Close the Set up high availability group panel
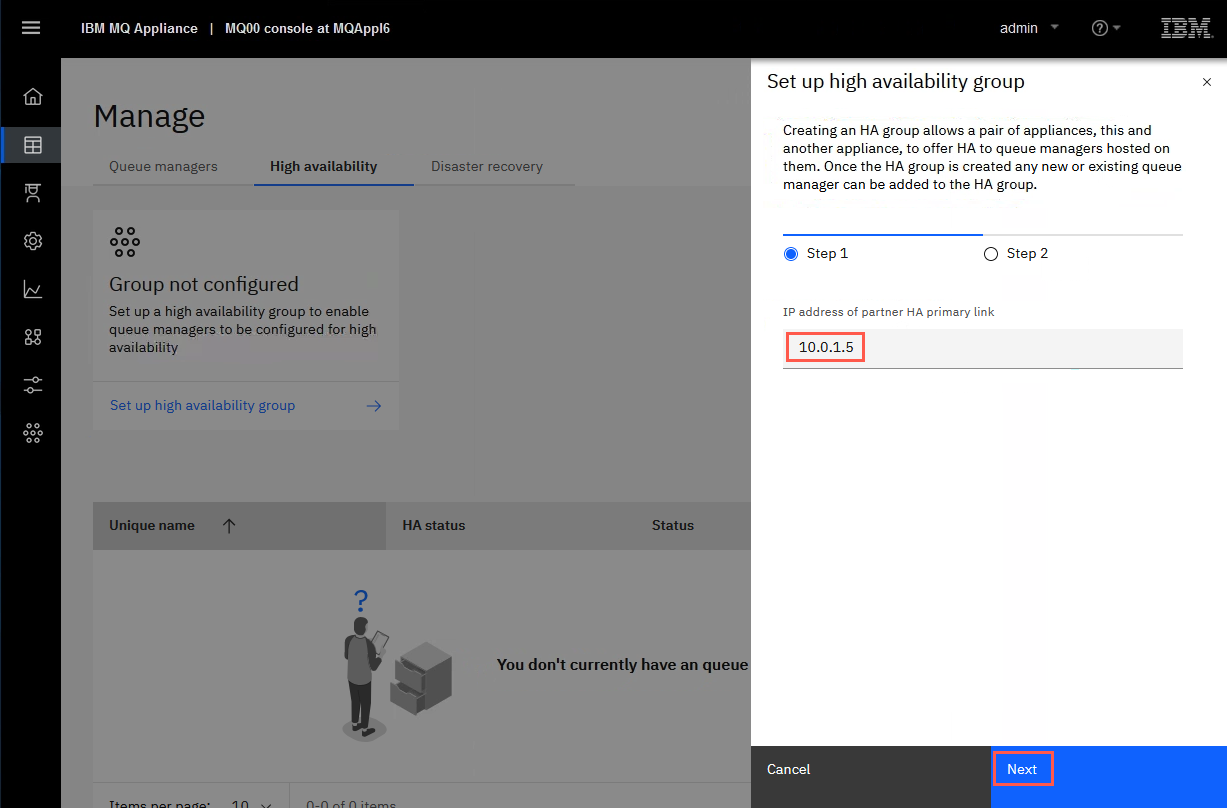Screen dimensions: 1227x808 tap(1206, 82)
